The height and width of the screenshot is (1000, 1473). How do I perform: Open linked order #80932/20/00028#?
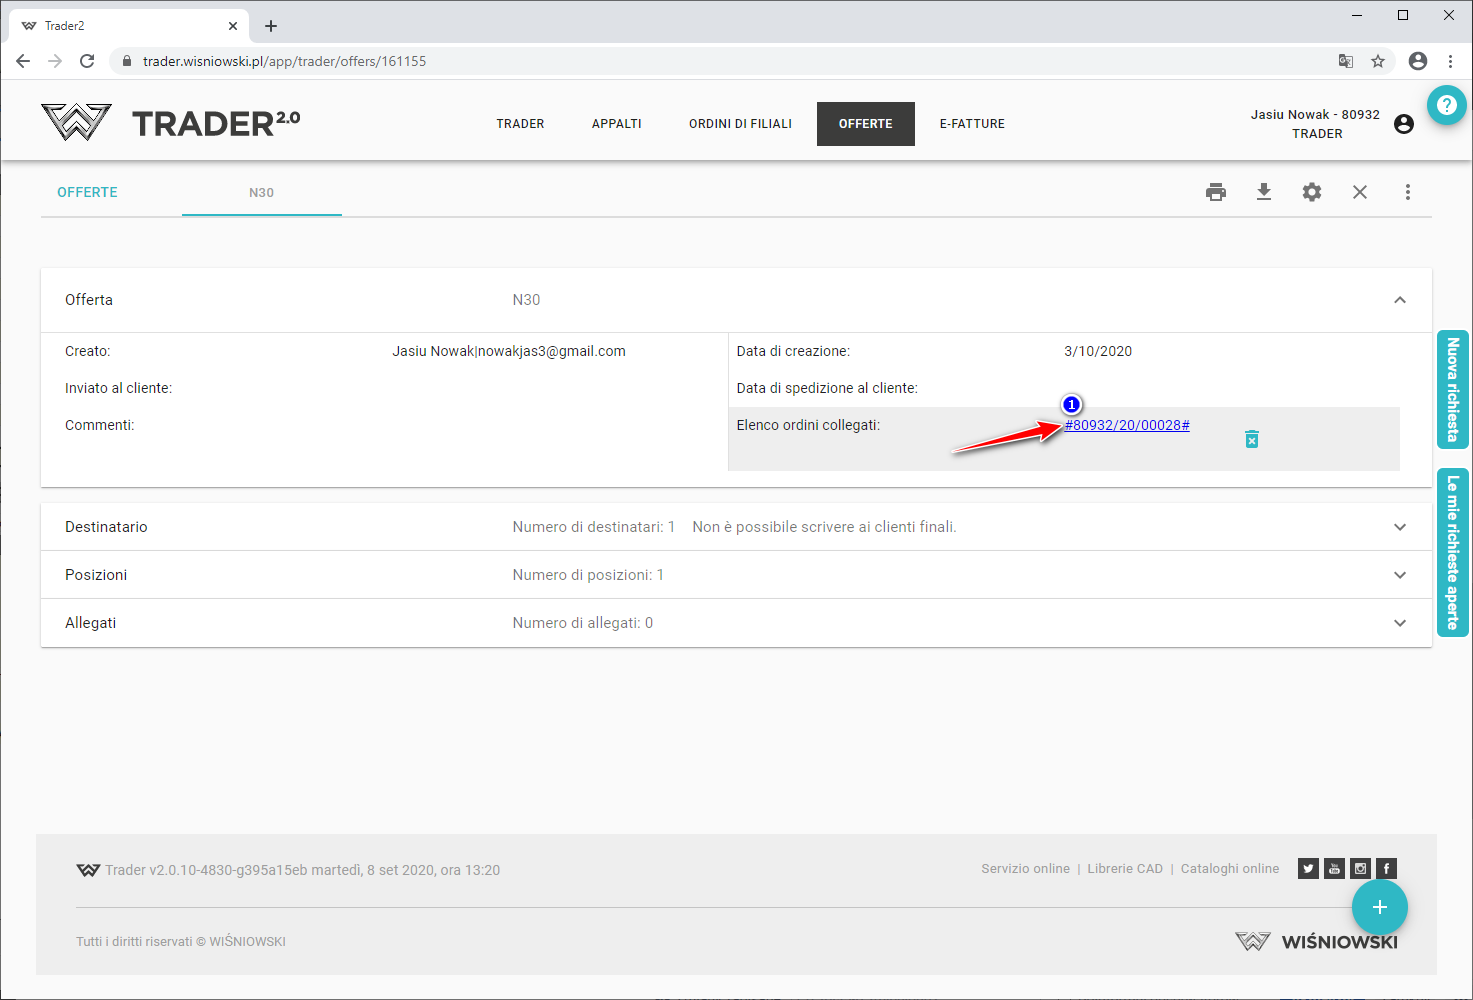pos(1127,425)
